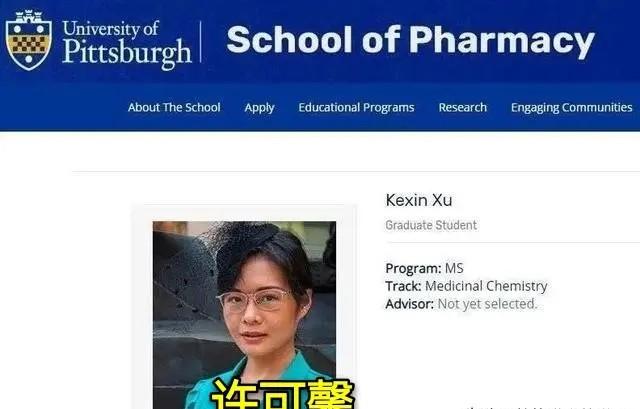640x409 pixels.
Task: Click the Not yet selected advisor text
Action: point(487,304)
